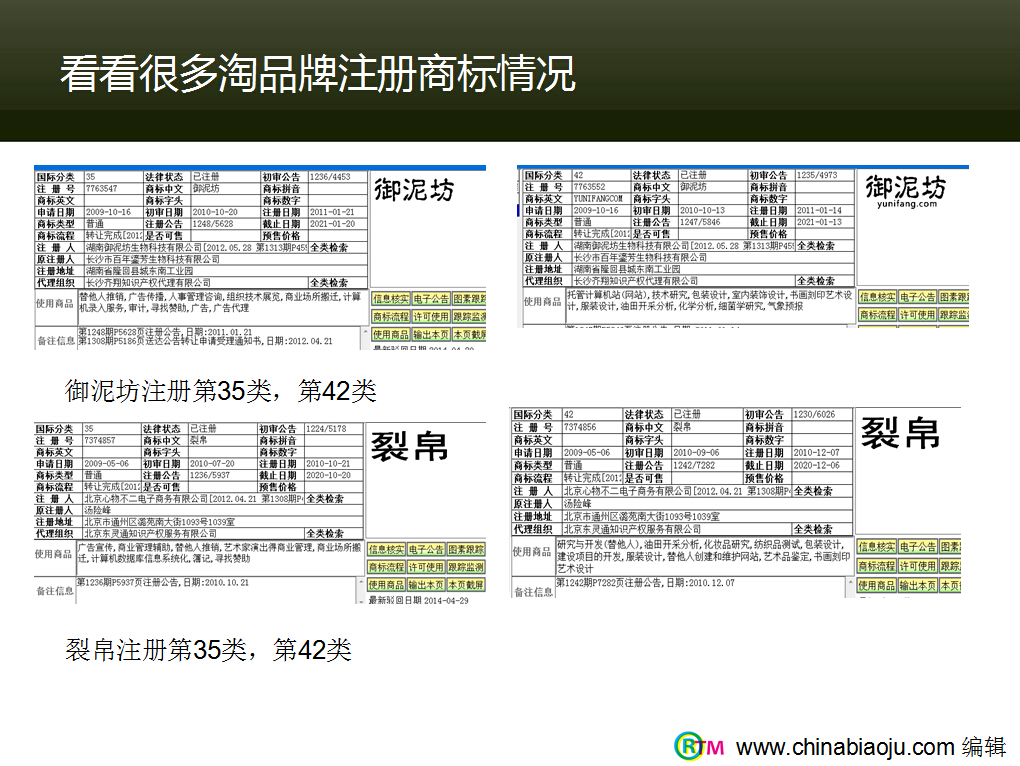This screenshot has width=1020, height=766.
Task: Click 输出本页 in the 裂帛 class 42 record
Action: (918, 585)
